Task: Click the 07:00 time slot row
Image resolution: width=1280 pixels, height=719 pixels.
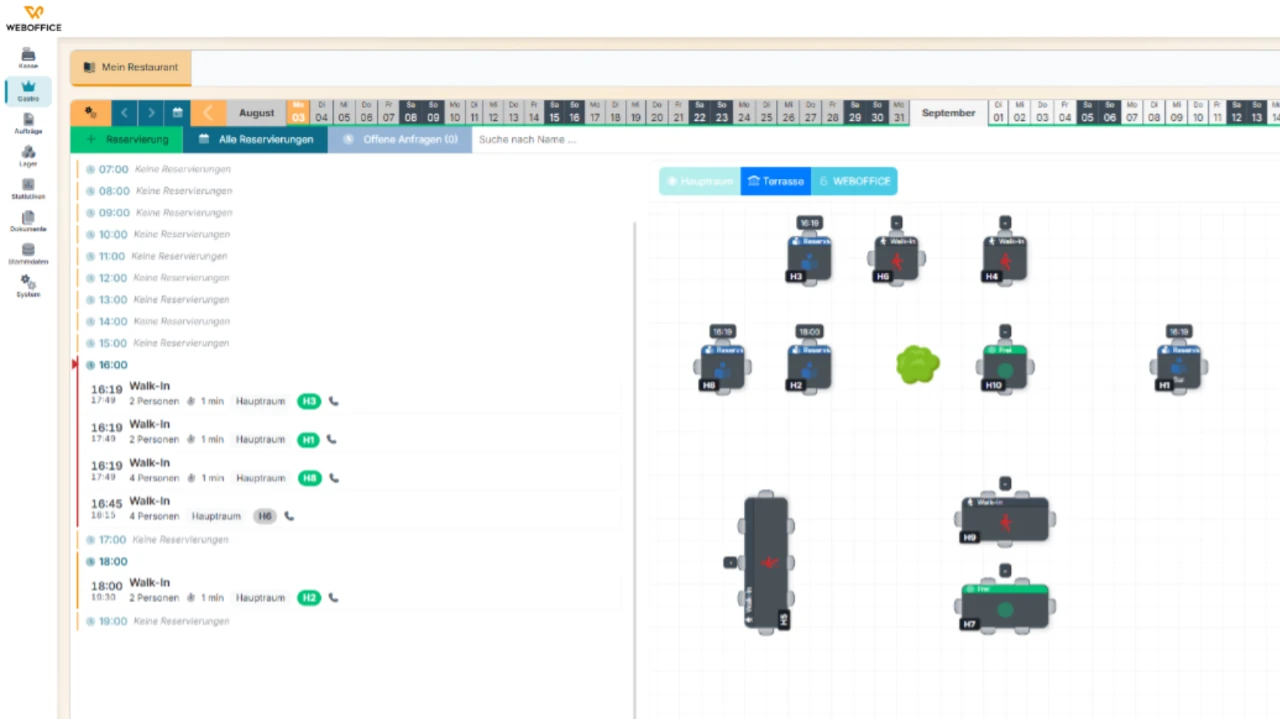Action: coord(350,169)
